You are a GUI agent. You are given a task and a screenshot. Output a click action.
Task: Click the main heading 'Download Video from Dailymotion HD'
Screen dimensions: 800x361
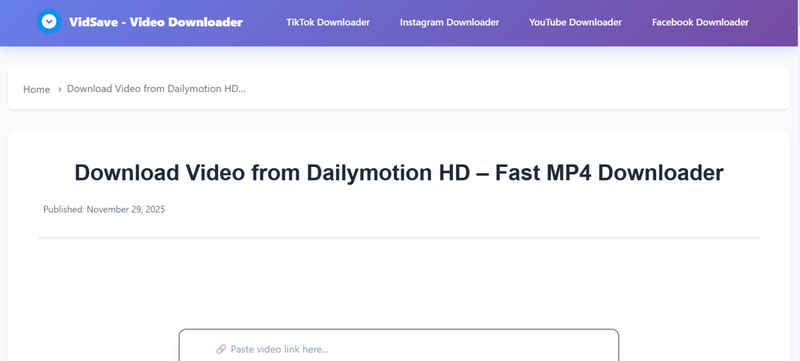coord(399,173)
